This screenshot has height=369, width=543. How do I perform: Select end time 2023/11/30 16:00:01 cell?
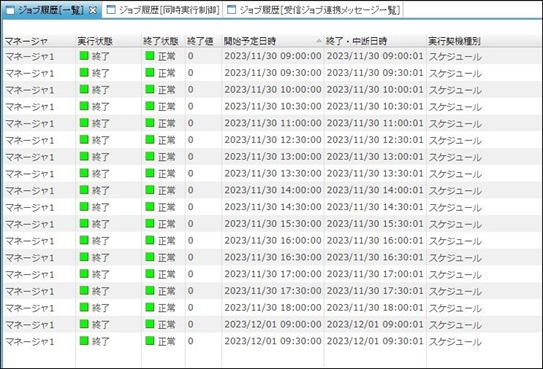(375, 241)
